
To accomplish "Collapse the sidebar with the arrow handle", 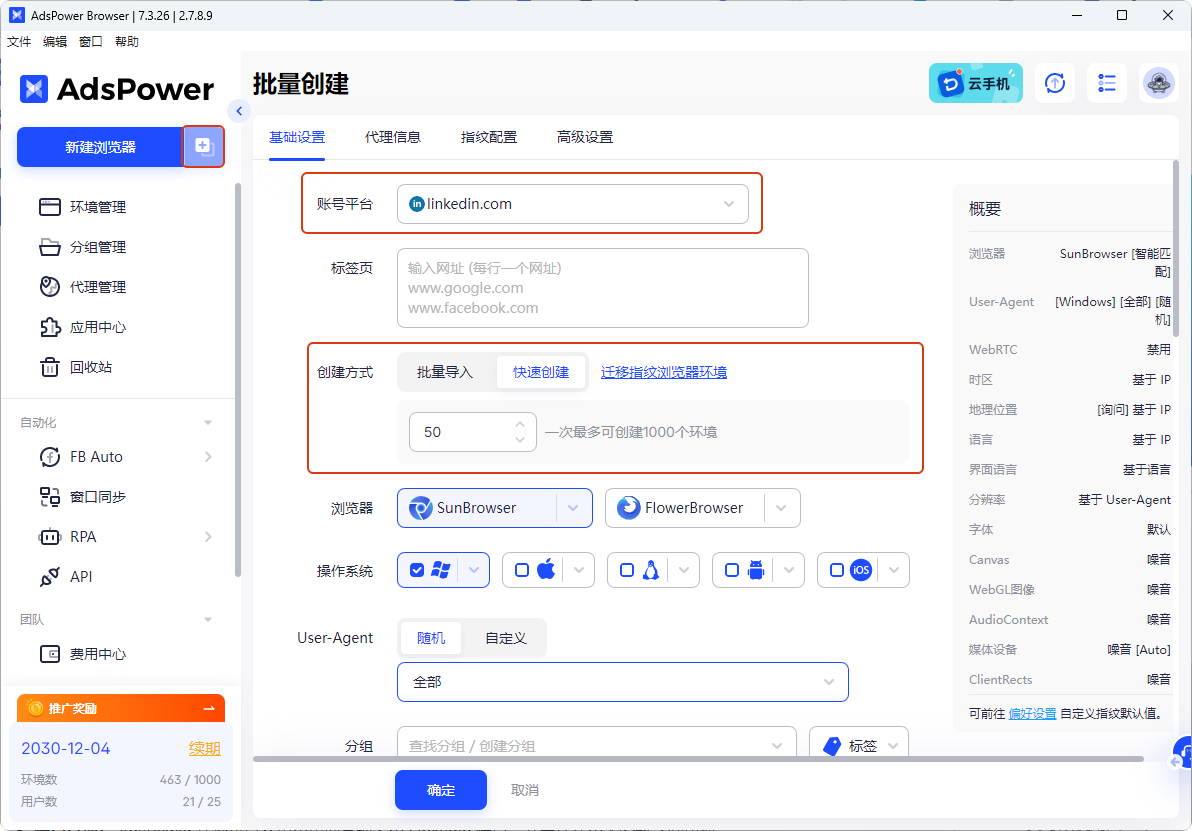I will click(238, 110).
